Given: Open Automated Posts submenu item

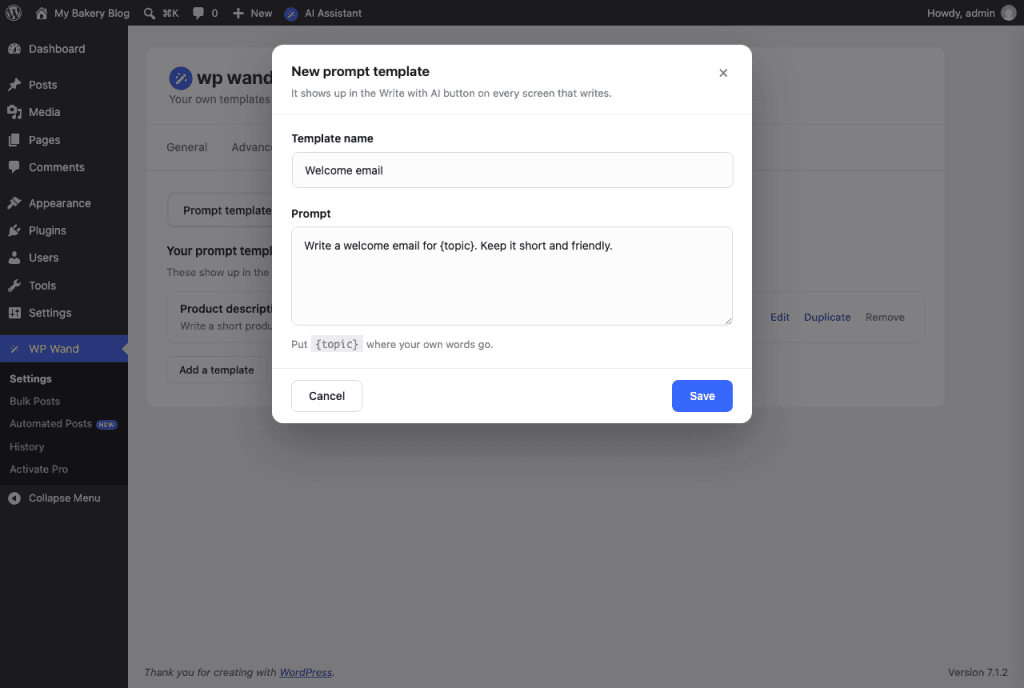Looking at the screenshot, I should tap(50, 424).
